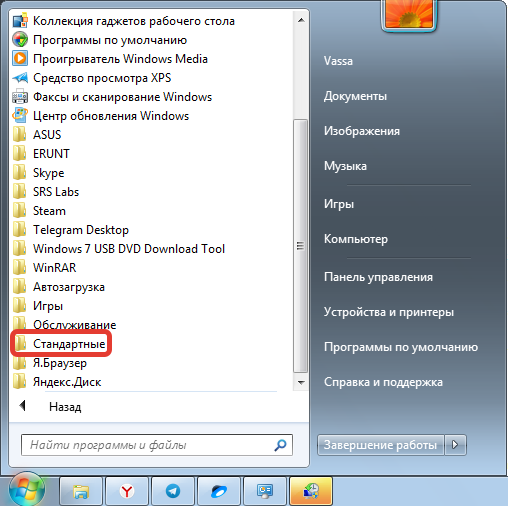The width and height of the screenshot is (508, 506).
Task: Open Программы по умолчанию in right pane
Action: (x=401, y=347)
